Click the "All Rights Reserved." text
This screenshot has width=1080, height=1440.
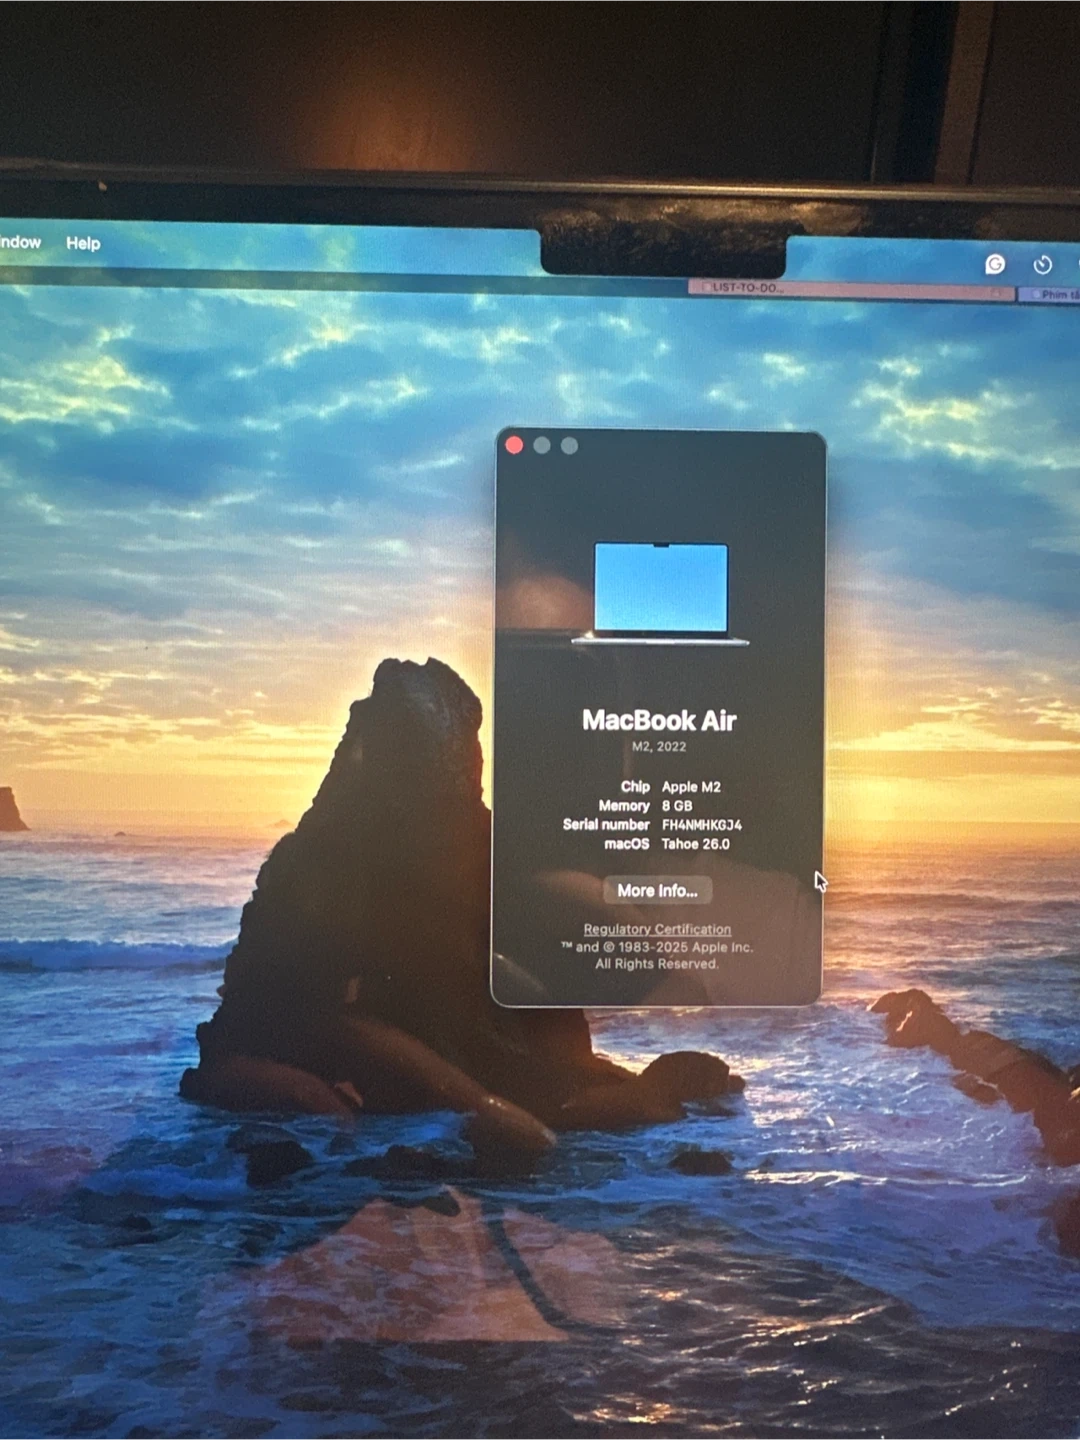tap(657, 964)
